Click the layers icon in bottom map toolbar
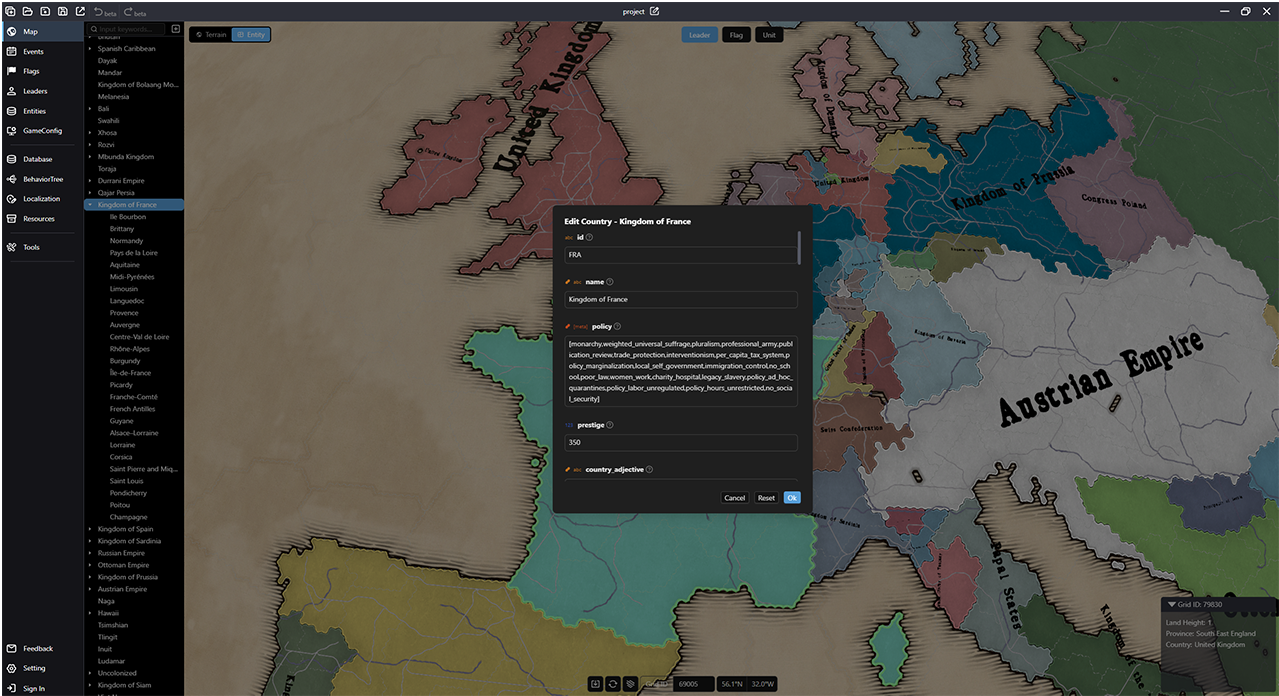 click(x=630, y=684)
